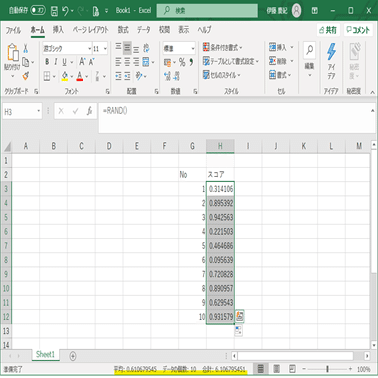
Task: Open 条件付き書式 menu
Action: 222,48
